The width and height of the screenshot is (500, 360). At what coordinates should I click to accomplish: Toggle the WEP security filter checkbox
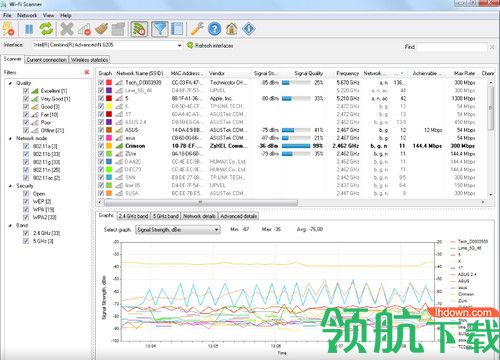pyautogui.click(x=26, y=201)
